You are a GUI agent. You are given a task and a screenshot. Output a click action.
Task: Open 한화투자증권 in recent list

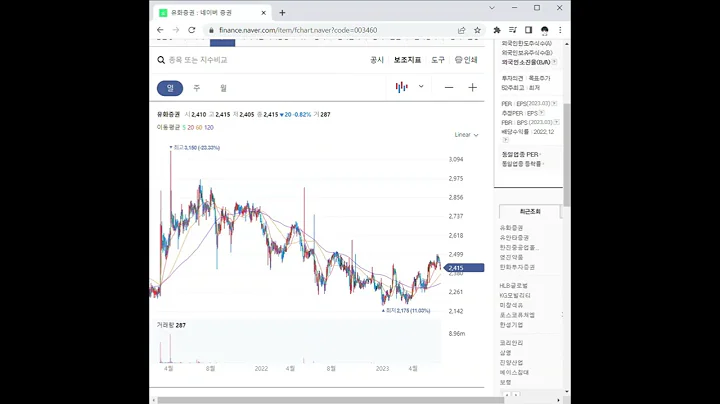pos(517,267)
